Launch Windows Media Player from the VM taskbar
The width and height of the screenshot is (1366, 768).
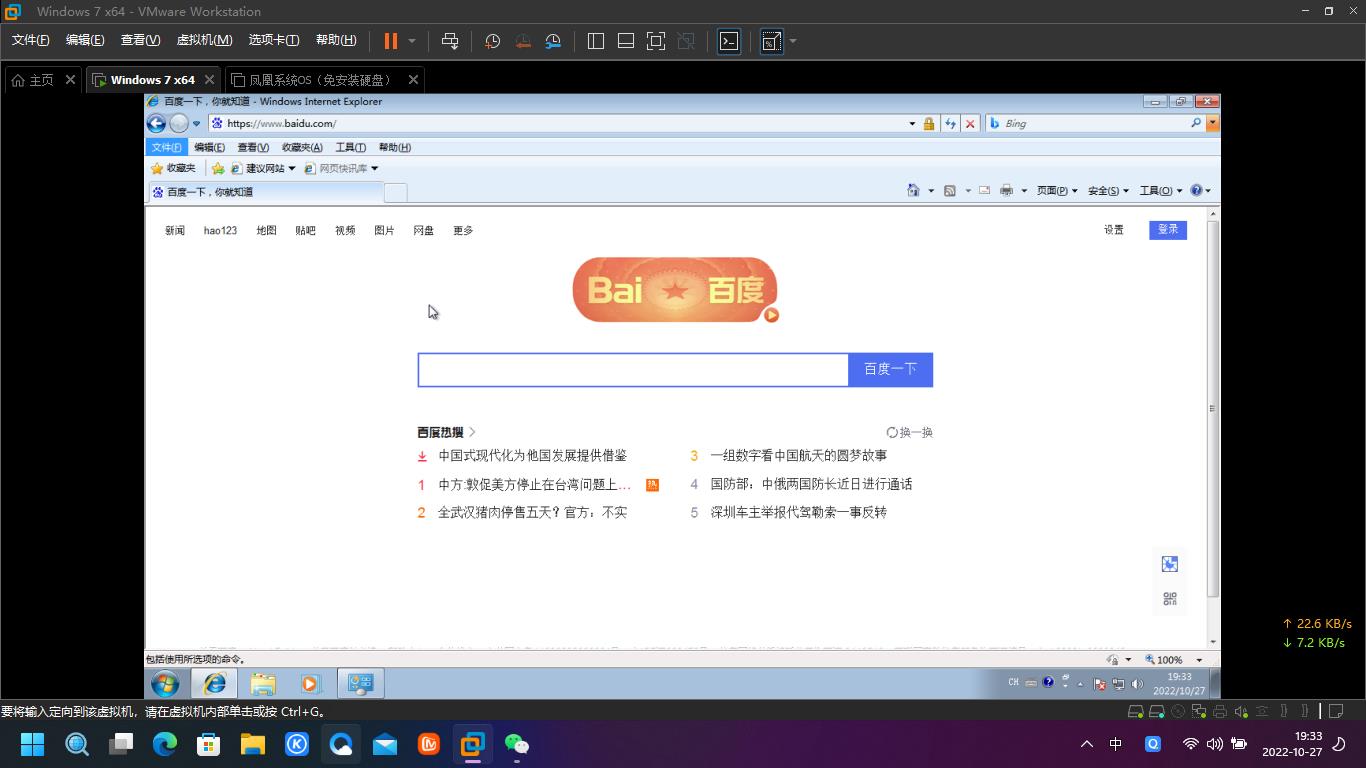(310, 683)
